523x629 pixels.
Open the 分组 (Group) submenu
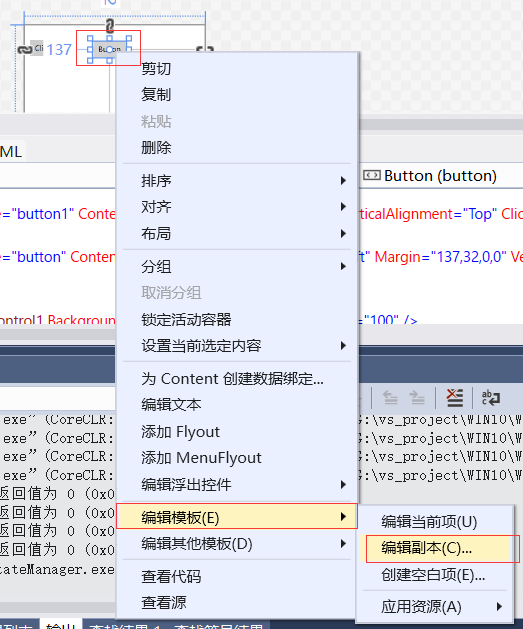click(237, 266)
